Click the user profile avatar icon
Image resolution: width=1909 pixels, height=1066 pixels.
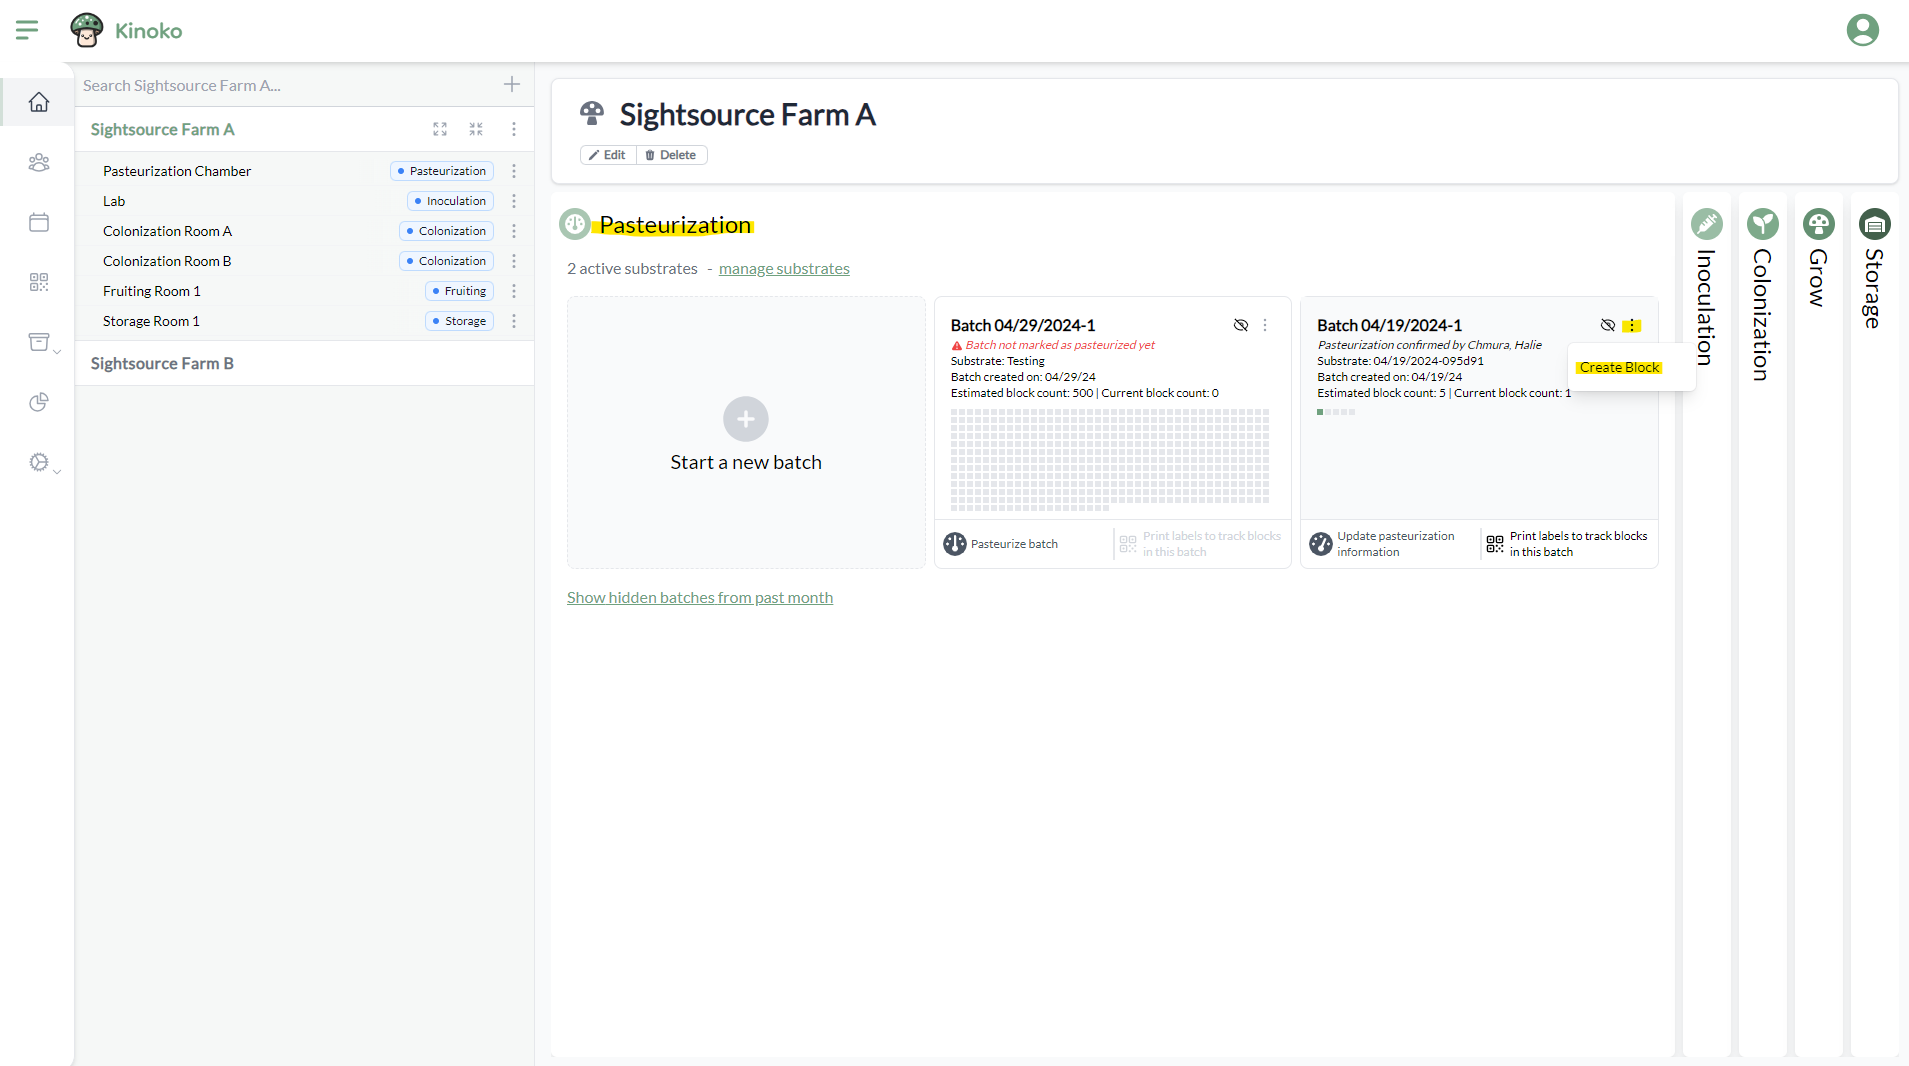tap(1862, 30)
